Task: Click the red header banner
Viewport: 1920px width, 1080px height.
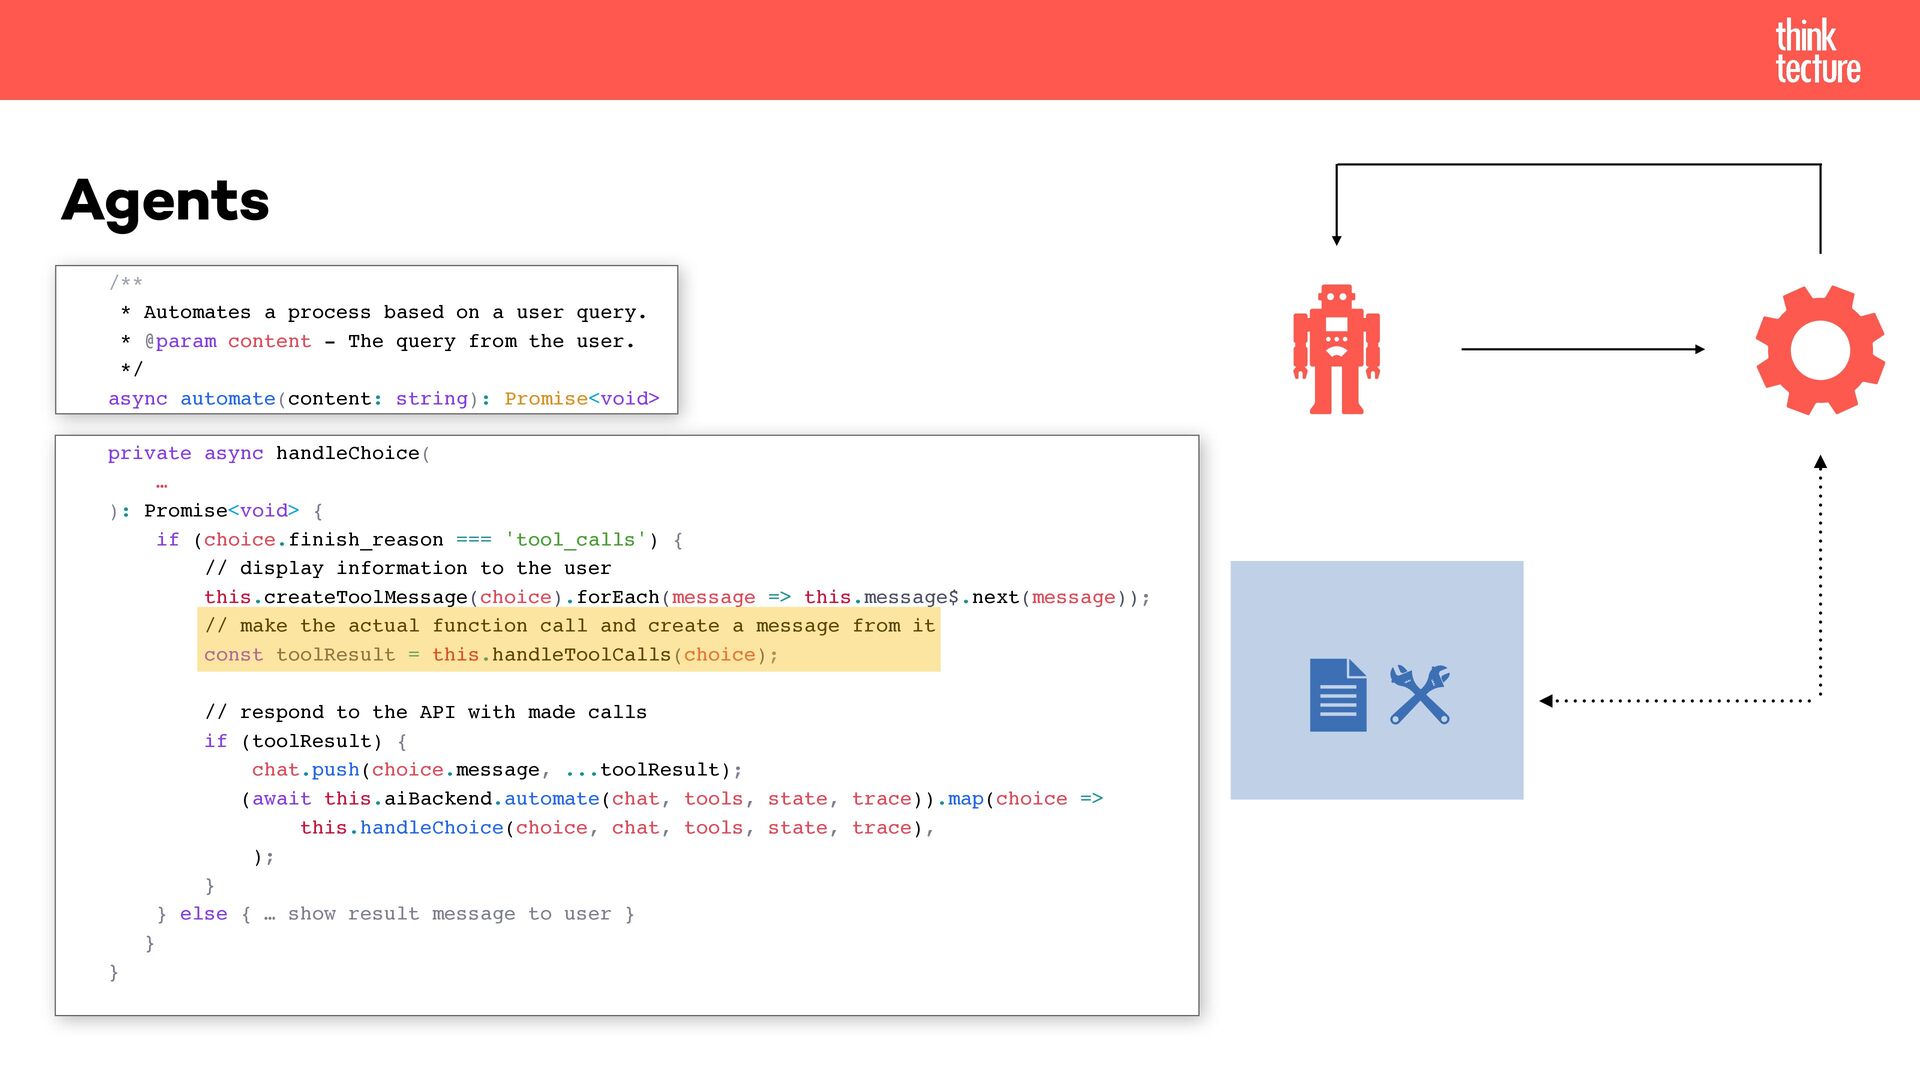Action: (900, 50)
